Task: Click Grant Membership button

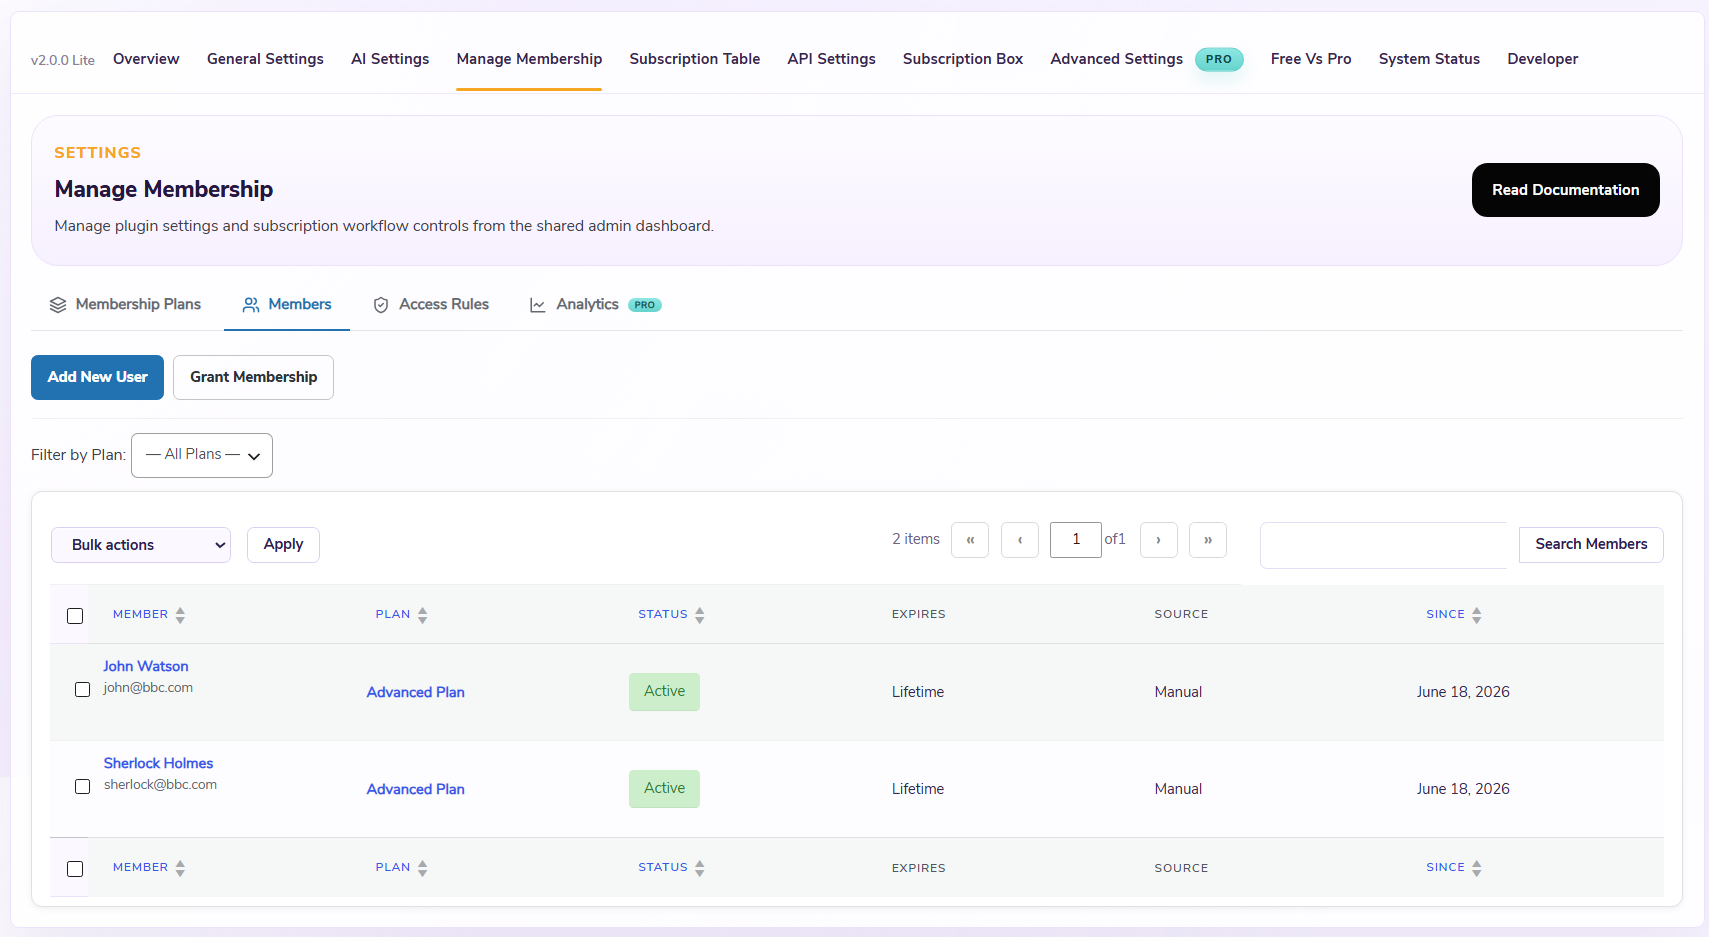Action: pos(253,377)
